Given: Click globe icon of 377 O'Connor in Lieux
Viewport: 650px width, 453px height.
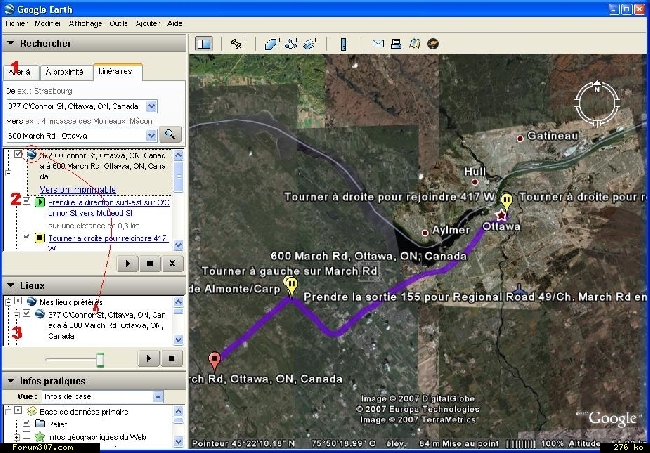Looking at the screenshot, I should click(x=40, y=314).
